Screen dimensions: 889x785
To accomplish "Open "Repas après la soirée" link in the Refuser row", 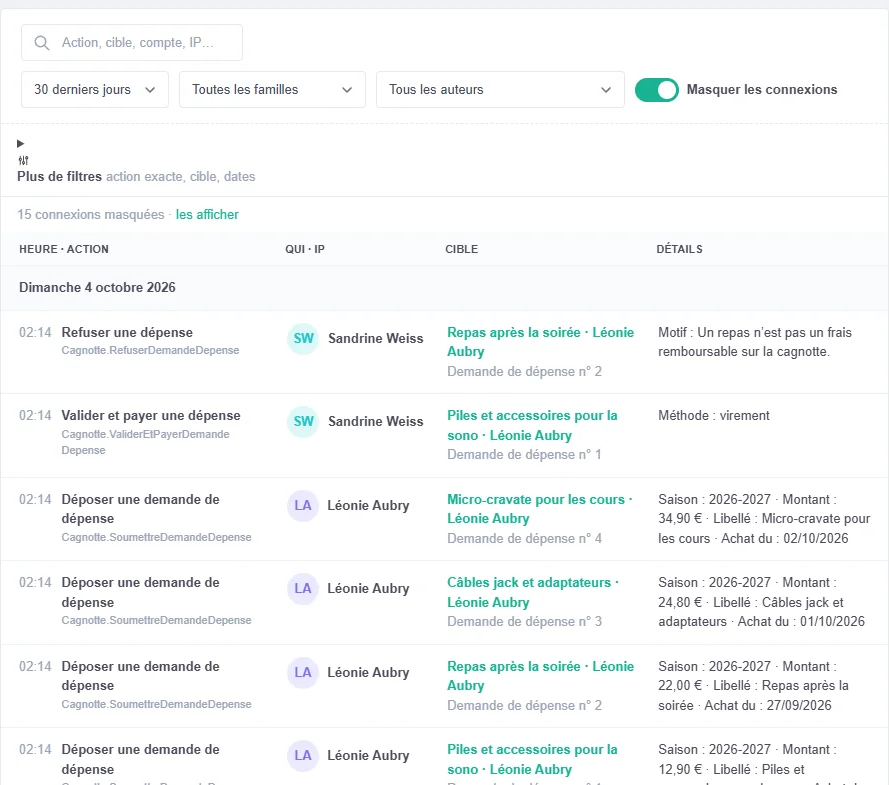I will click(x=540, y=342).
